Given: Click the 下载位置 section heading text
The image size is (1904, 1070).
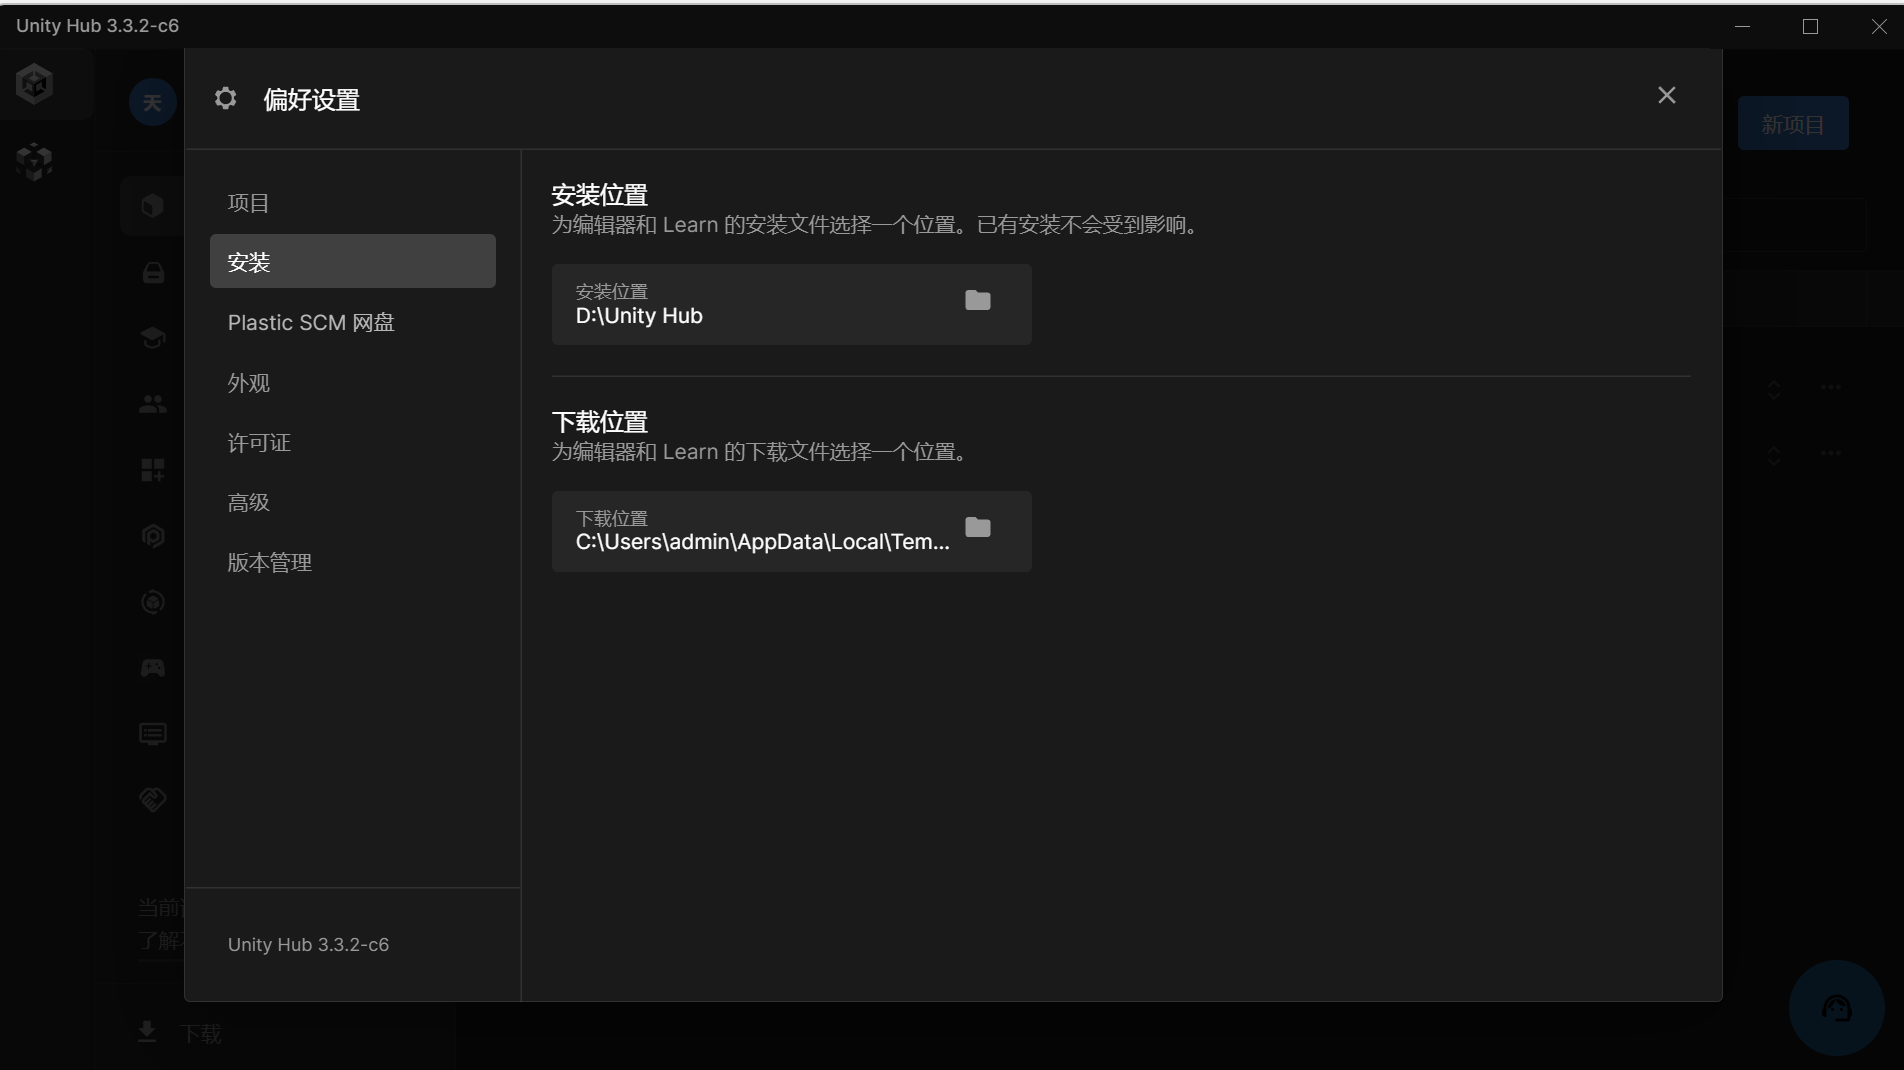Looking at the screenshot, I should coord(600,422).
